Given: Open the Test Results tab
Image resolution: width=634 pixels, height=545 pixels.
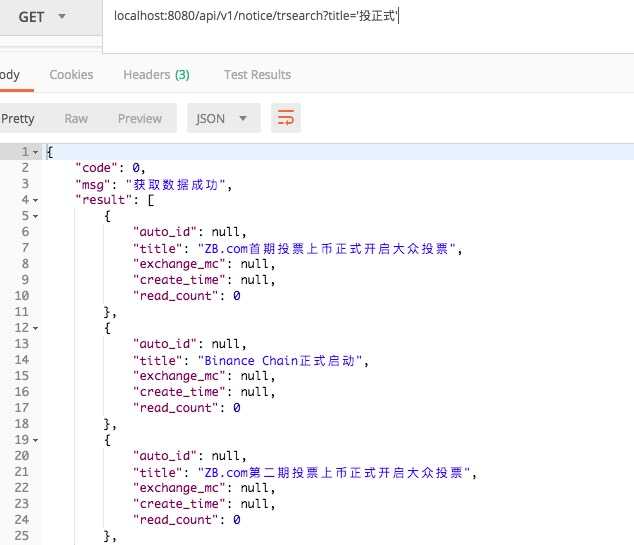Looking at the screenshot, I should 258,75.
